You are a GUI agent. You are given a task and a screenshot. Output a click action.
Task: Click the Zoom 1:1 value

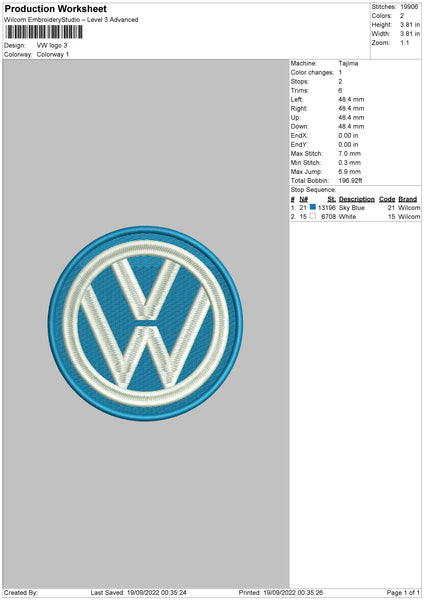[x=404, y=43]
